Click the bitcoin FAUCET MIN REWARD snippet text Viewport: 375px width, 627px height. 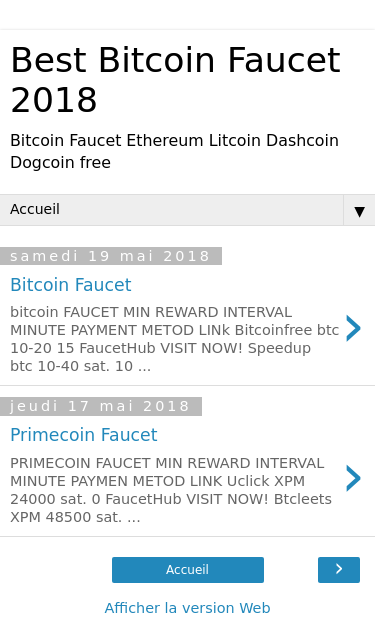point(174,339)
